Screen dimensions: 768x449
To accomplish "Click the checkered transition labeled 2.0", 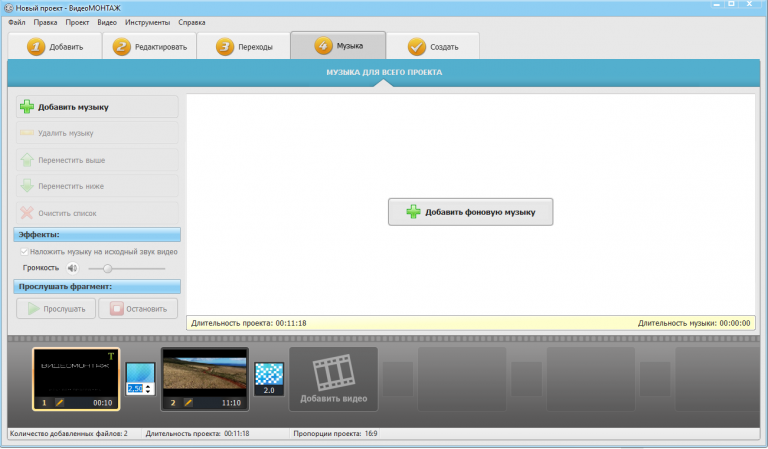I will [269, 379].
